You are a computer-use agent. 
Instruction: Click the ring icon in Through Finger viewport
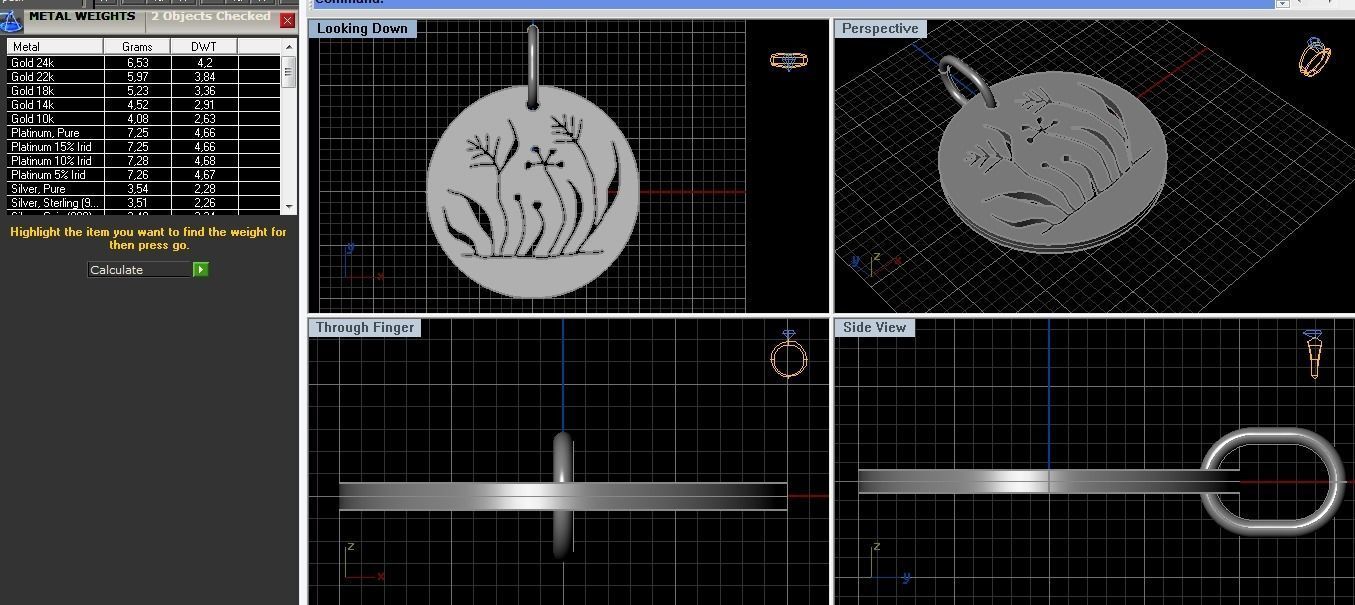pyautogui.click(x=789, y=354)
